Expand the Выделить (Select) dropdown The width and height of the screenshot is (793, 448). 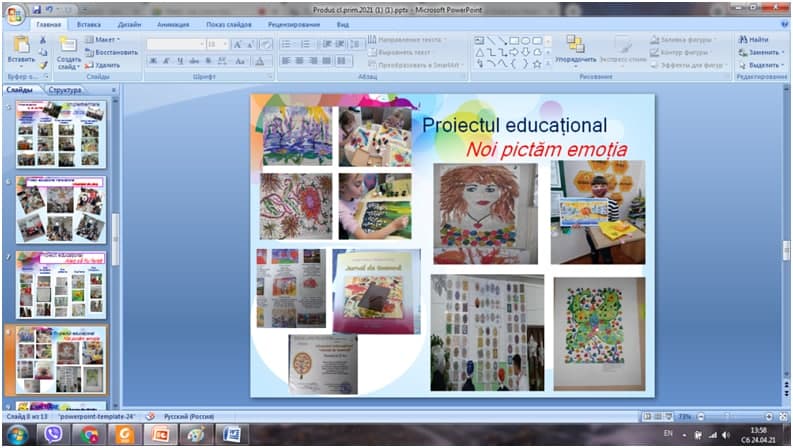[758, 64]
